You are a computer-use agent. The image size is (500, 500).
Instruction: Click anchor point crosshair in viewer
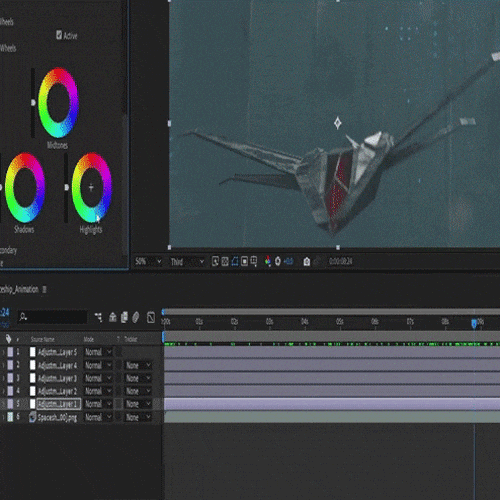click(338, 123)
